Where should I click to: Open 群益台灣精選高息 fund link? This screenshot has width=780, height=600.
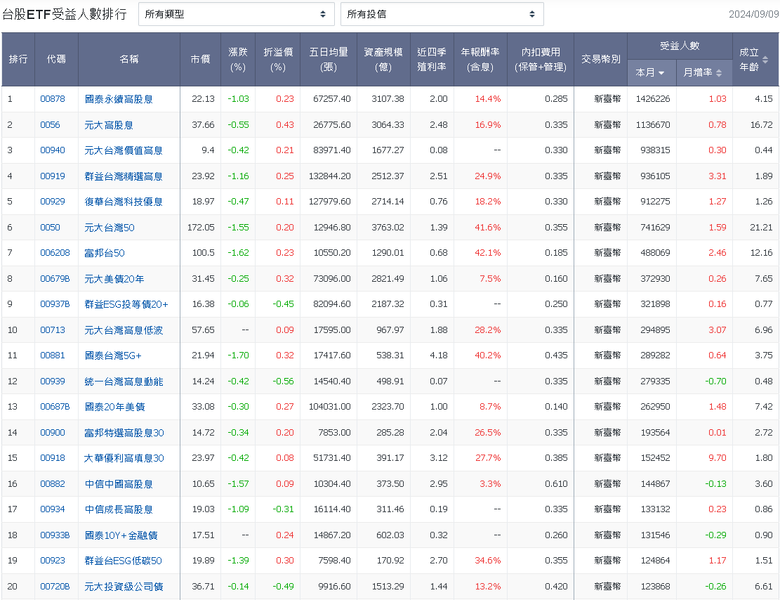pos(123,176)
